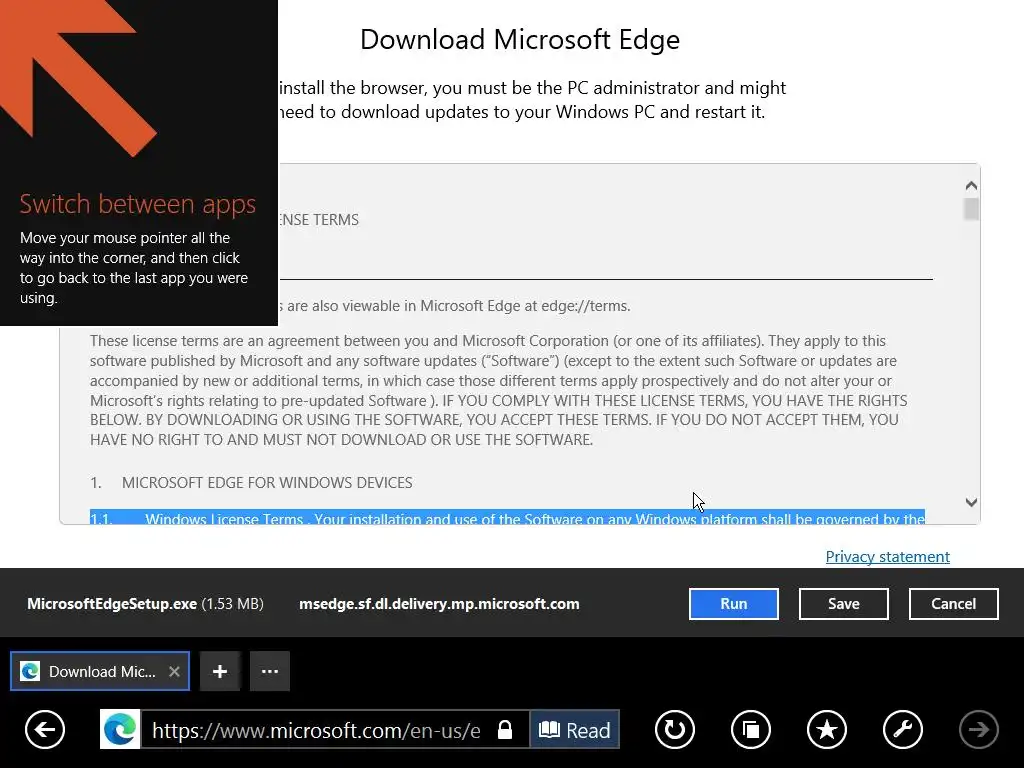Screen dimensions: 1024x768
Task: Click the 'MICROSOFT EDGE FOR WINDOWS DEVICES' heading
Action: [x=267, y=483]
